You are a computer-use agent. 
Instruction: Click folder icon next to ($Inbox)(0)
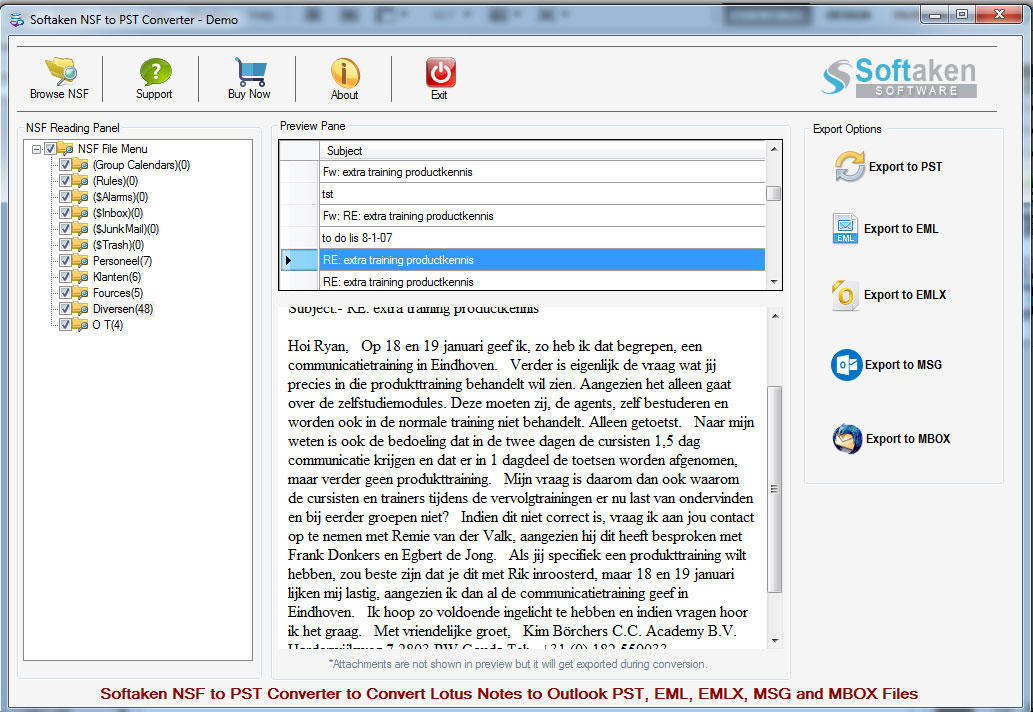(x=80, y=213)
